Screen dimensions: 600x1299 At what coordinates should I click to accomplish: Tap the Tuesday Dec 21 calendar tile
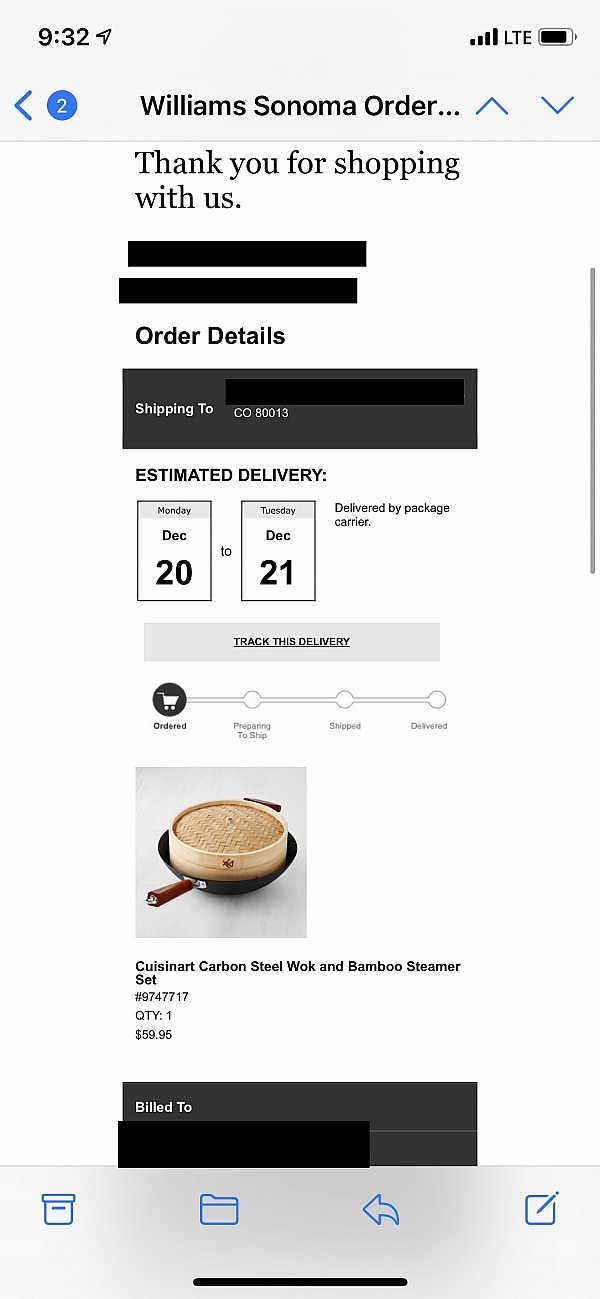278,551
